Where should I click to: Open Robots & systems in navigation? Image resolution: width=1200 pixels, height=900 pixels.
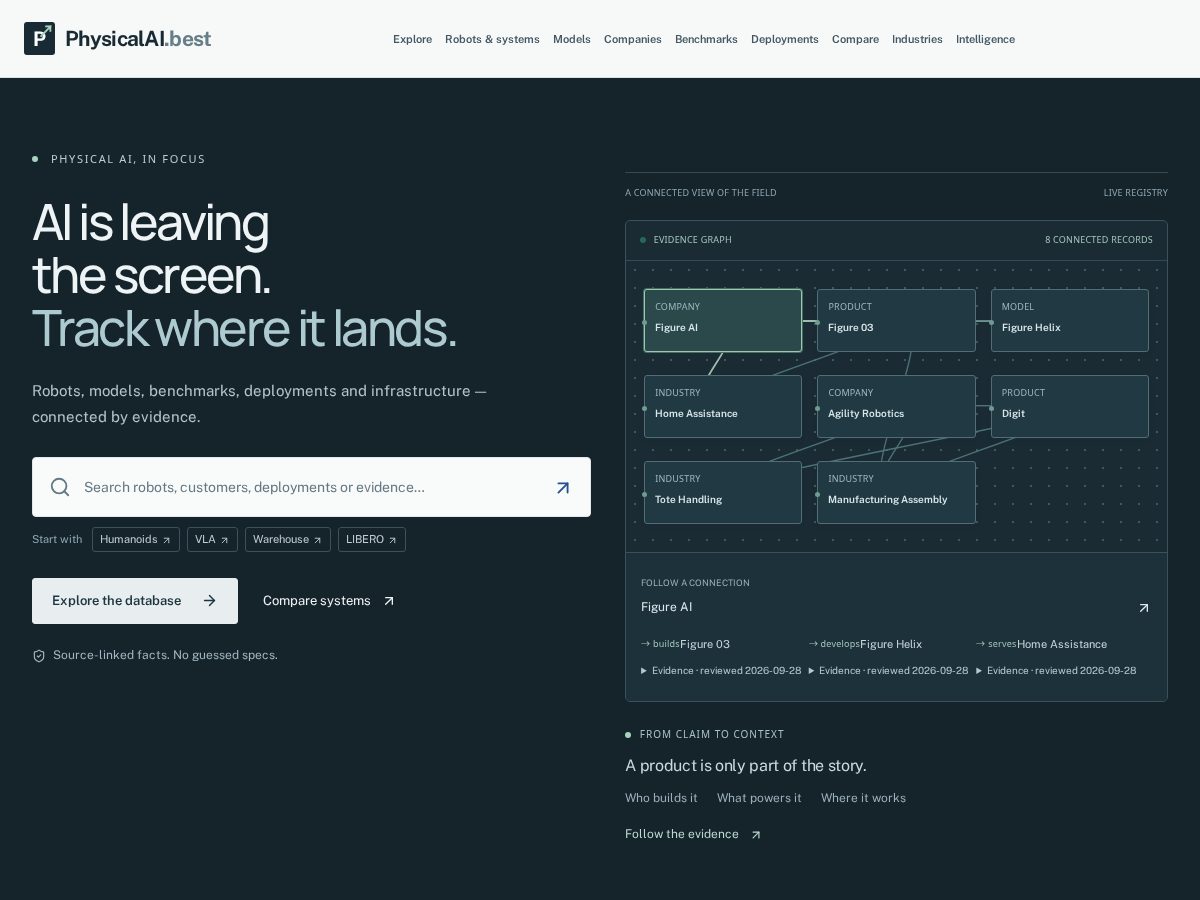[492, 39]
